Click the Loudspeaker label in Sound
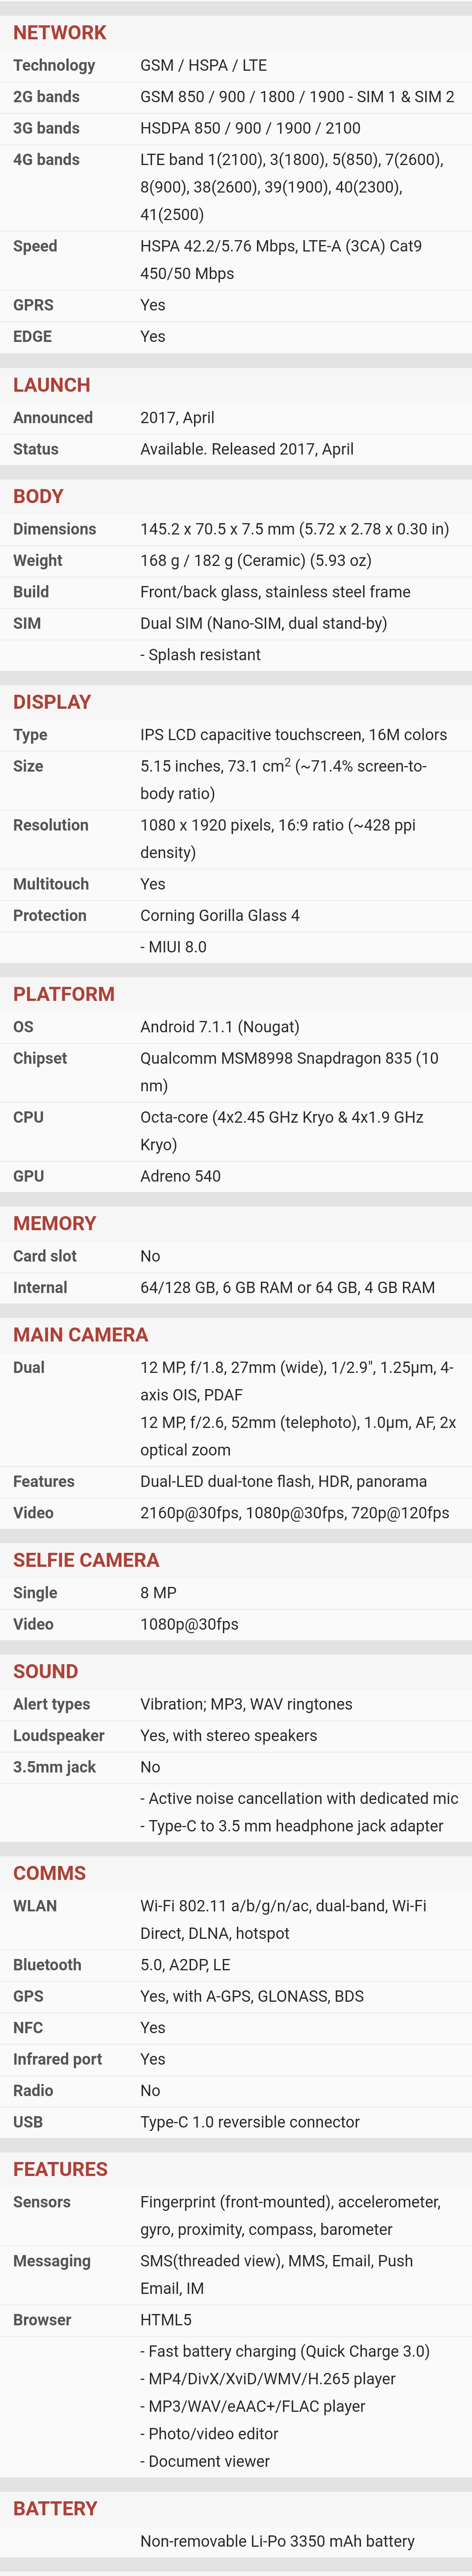This screenshot has height=2576, width=472. click(58, 1735)
